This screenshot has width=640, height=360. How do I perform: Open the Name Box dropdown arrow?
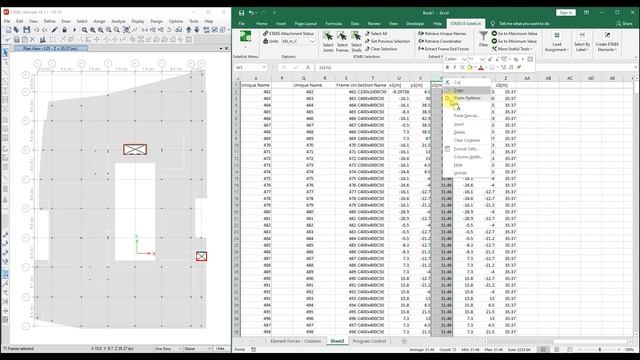pos(264,67)
